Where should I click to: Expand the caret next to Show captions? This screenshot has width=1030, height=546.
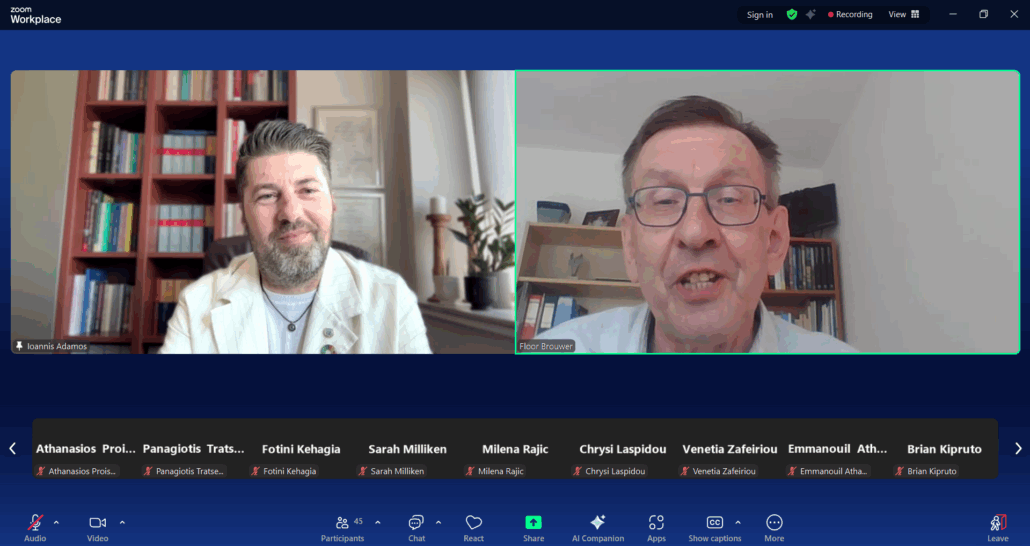click(738, 522)
